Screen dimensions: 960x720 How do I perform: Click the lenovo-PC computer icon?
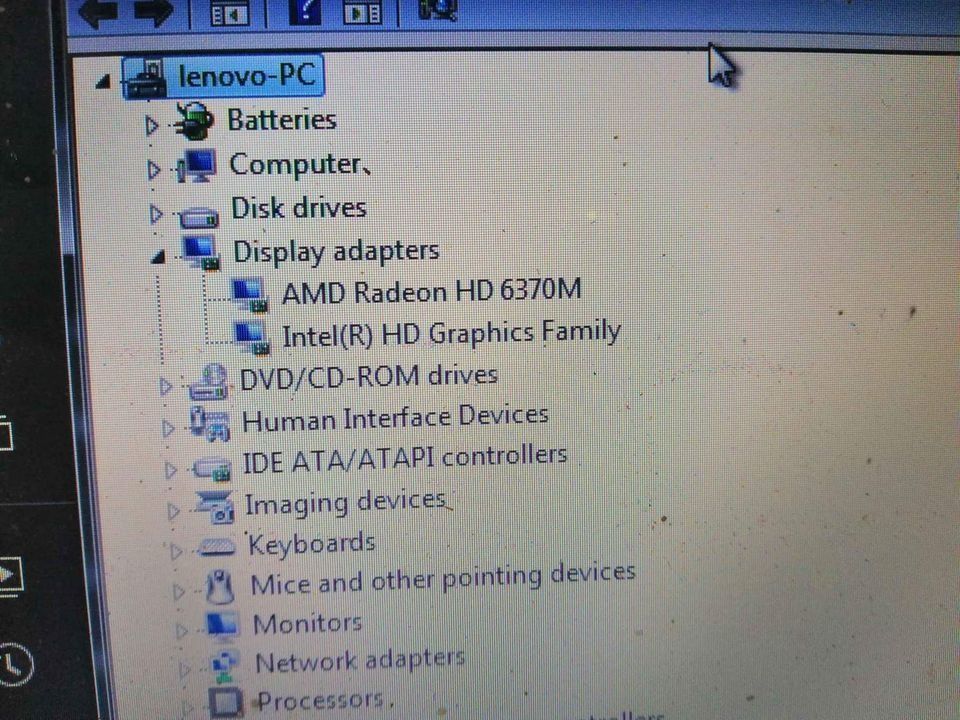coord(146,78)
